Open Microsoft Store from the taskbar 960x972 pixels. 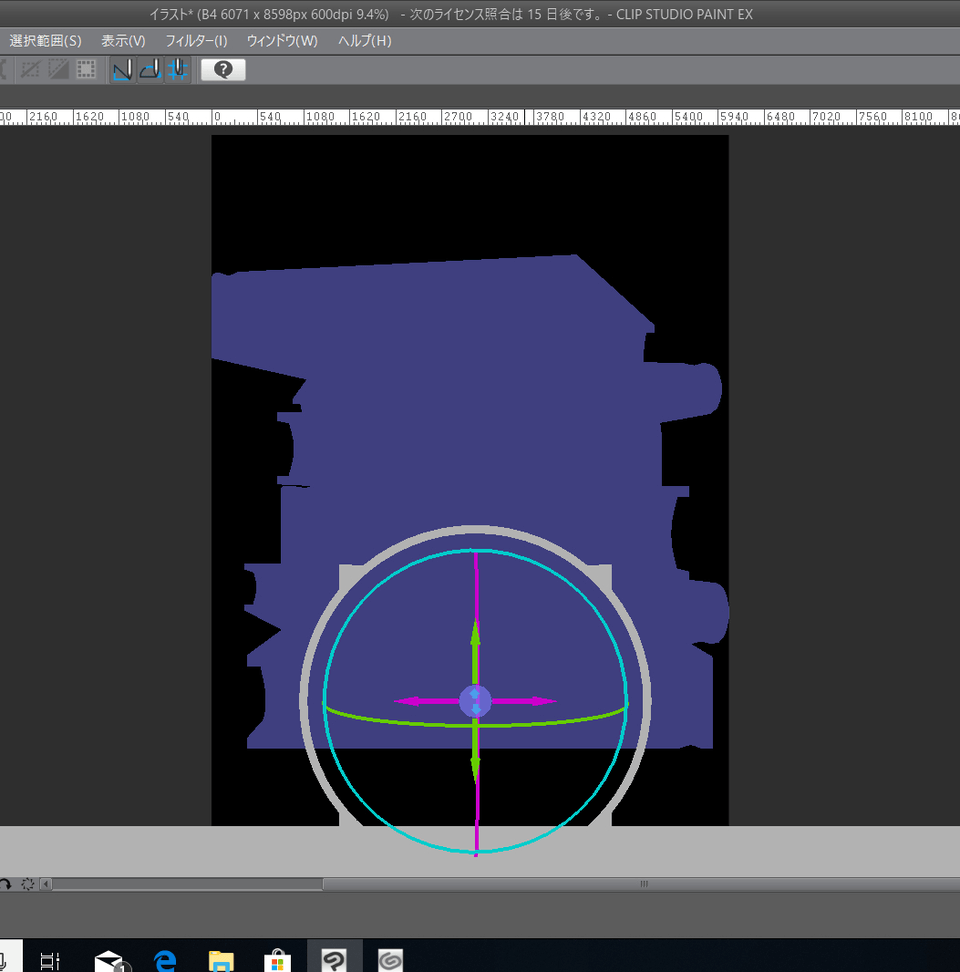tap(277, 960)
